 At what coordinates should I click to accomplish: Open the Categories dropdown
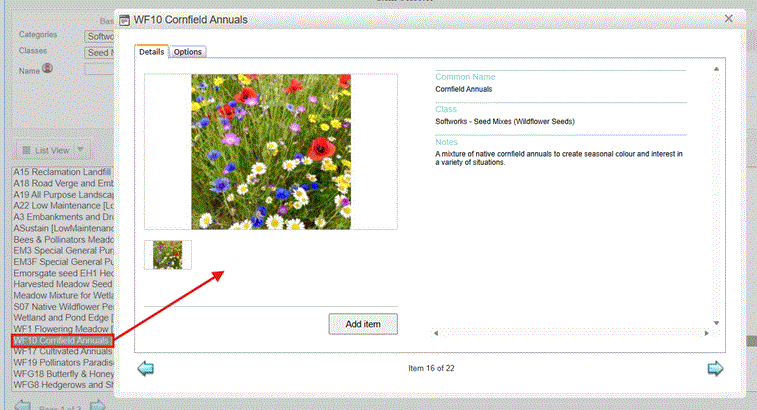click(99, 37)
